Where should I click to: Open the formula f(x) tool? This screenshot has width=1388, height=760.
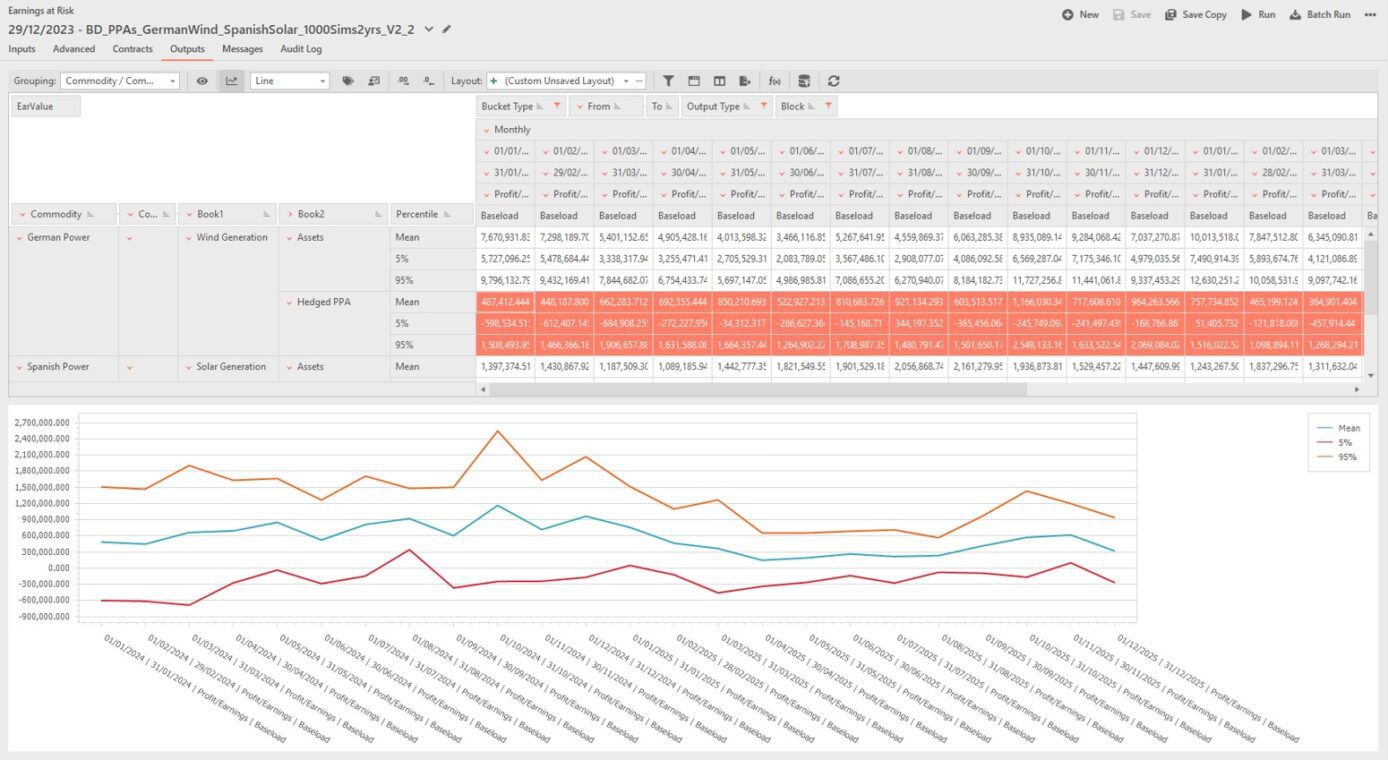(774, 81)
